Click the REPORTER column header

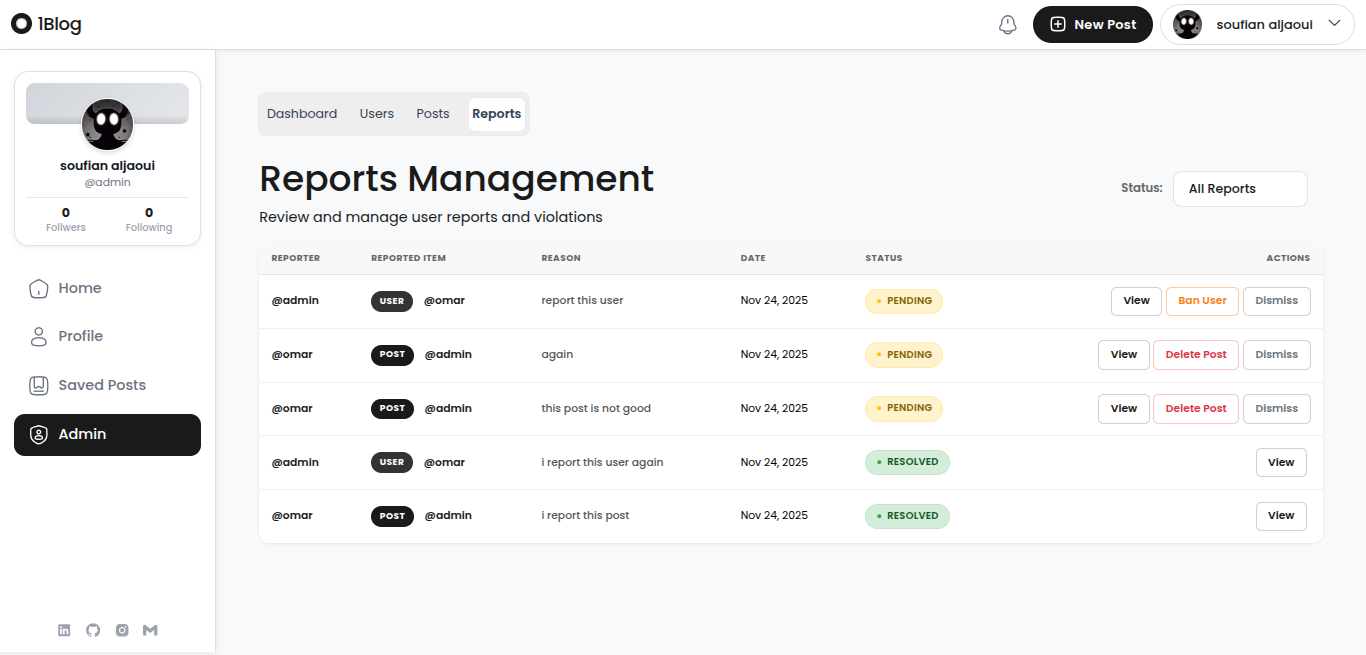tap(296, 258)
